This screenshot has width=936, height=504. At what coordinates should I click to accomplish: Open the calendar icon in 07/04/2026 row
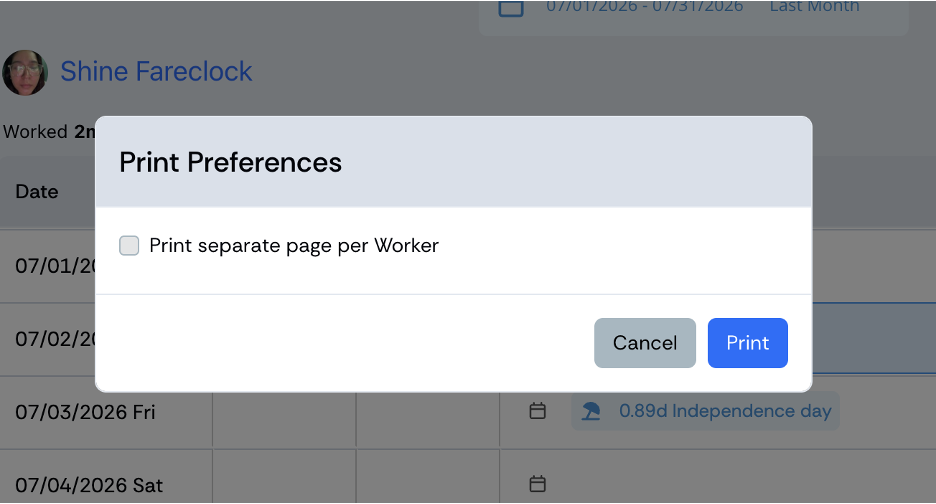tap(537, 483)
